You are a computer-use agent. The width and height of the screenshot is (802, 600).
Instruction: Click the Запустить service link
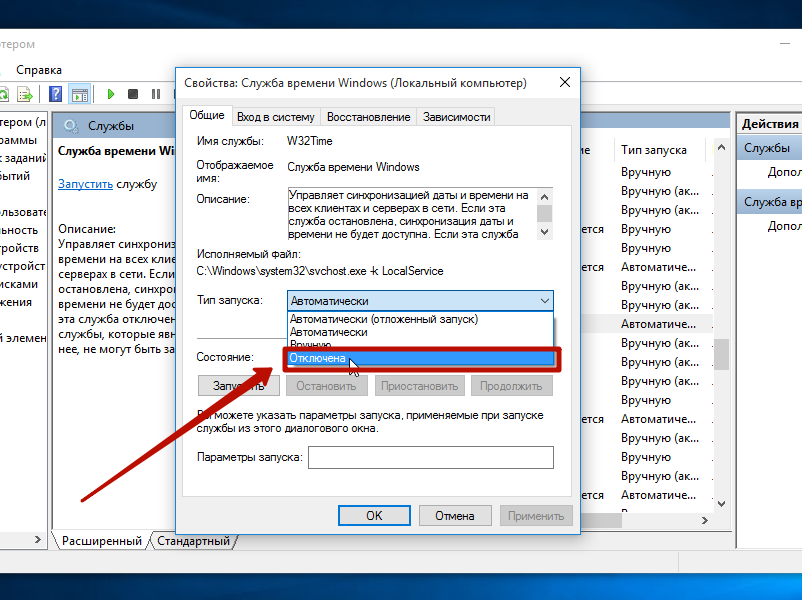85,184
